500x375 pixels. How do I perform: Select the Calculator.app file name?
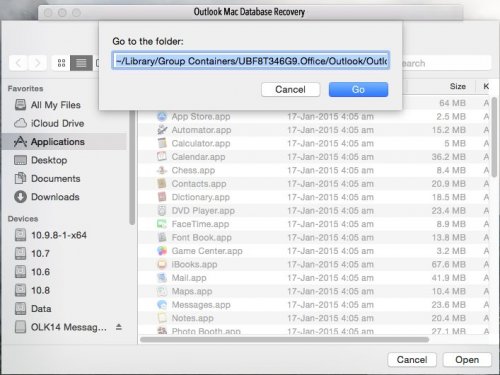point(201,143)
